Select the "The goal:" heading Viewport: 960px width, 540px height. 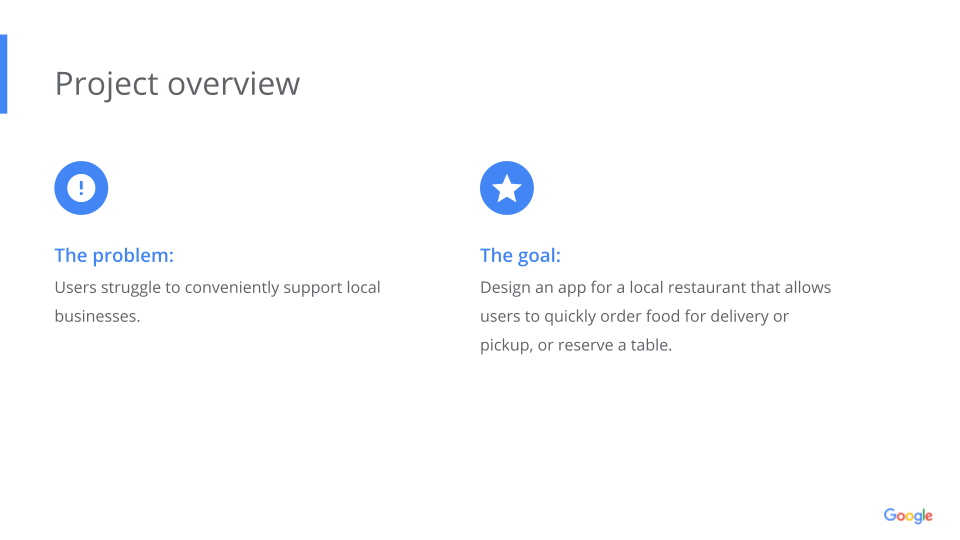pyautogui.click(x=520, y=255)
